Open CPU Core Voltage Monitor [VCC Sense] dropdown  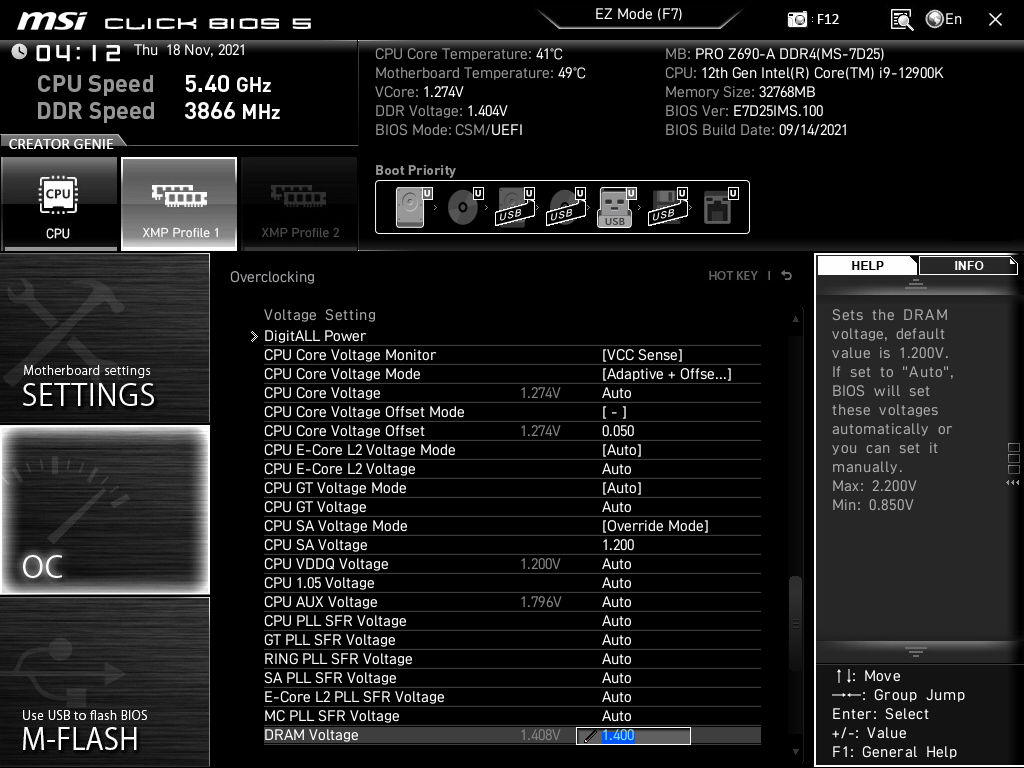(x=642, y=355)
